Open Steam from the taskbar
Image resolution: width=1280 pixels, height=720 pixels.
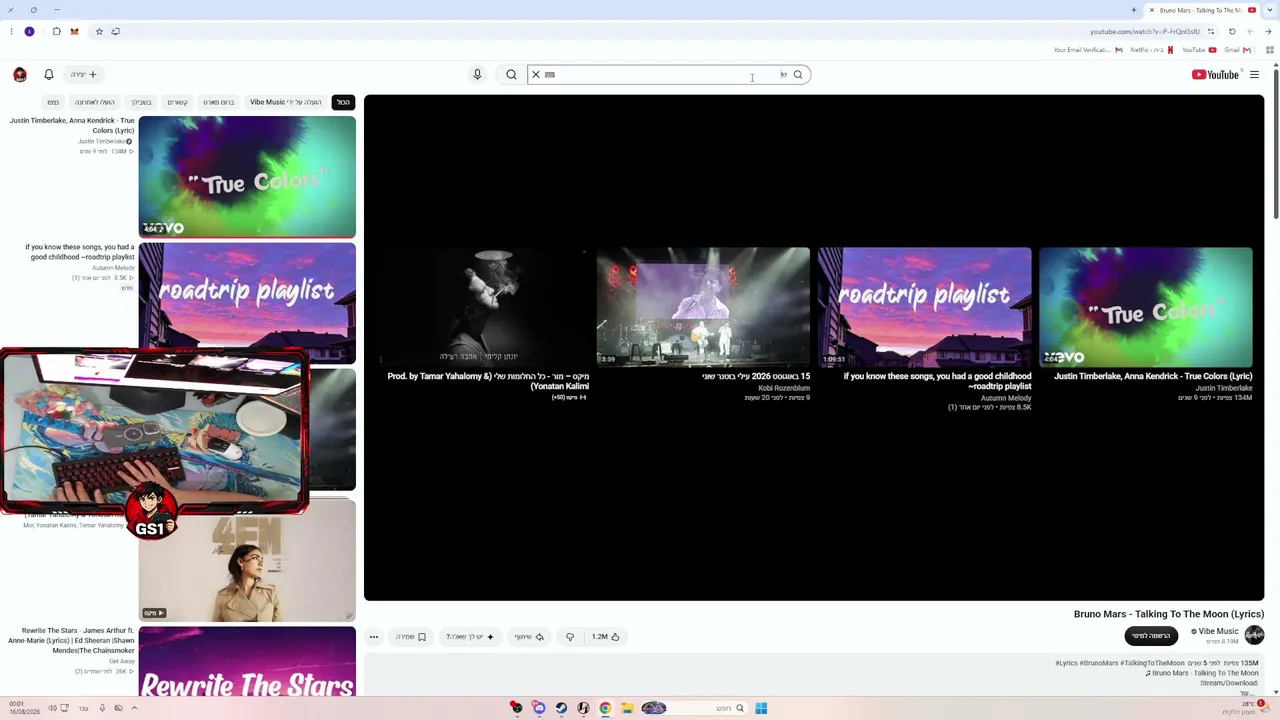tap(561, 708)
